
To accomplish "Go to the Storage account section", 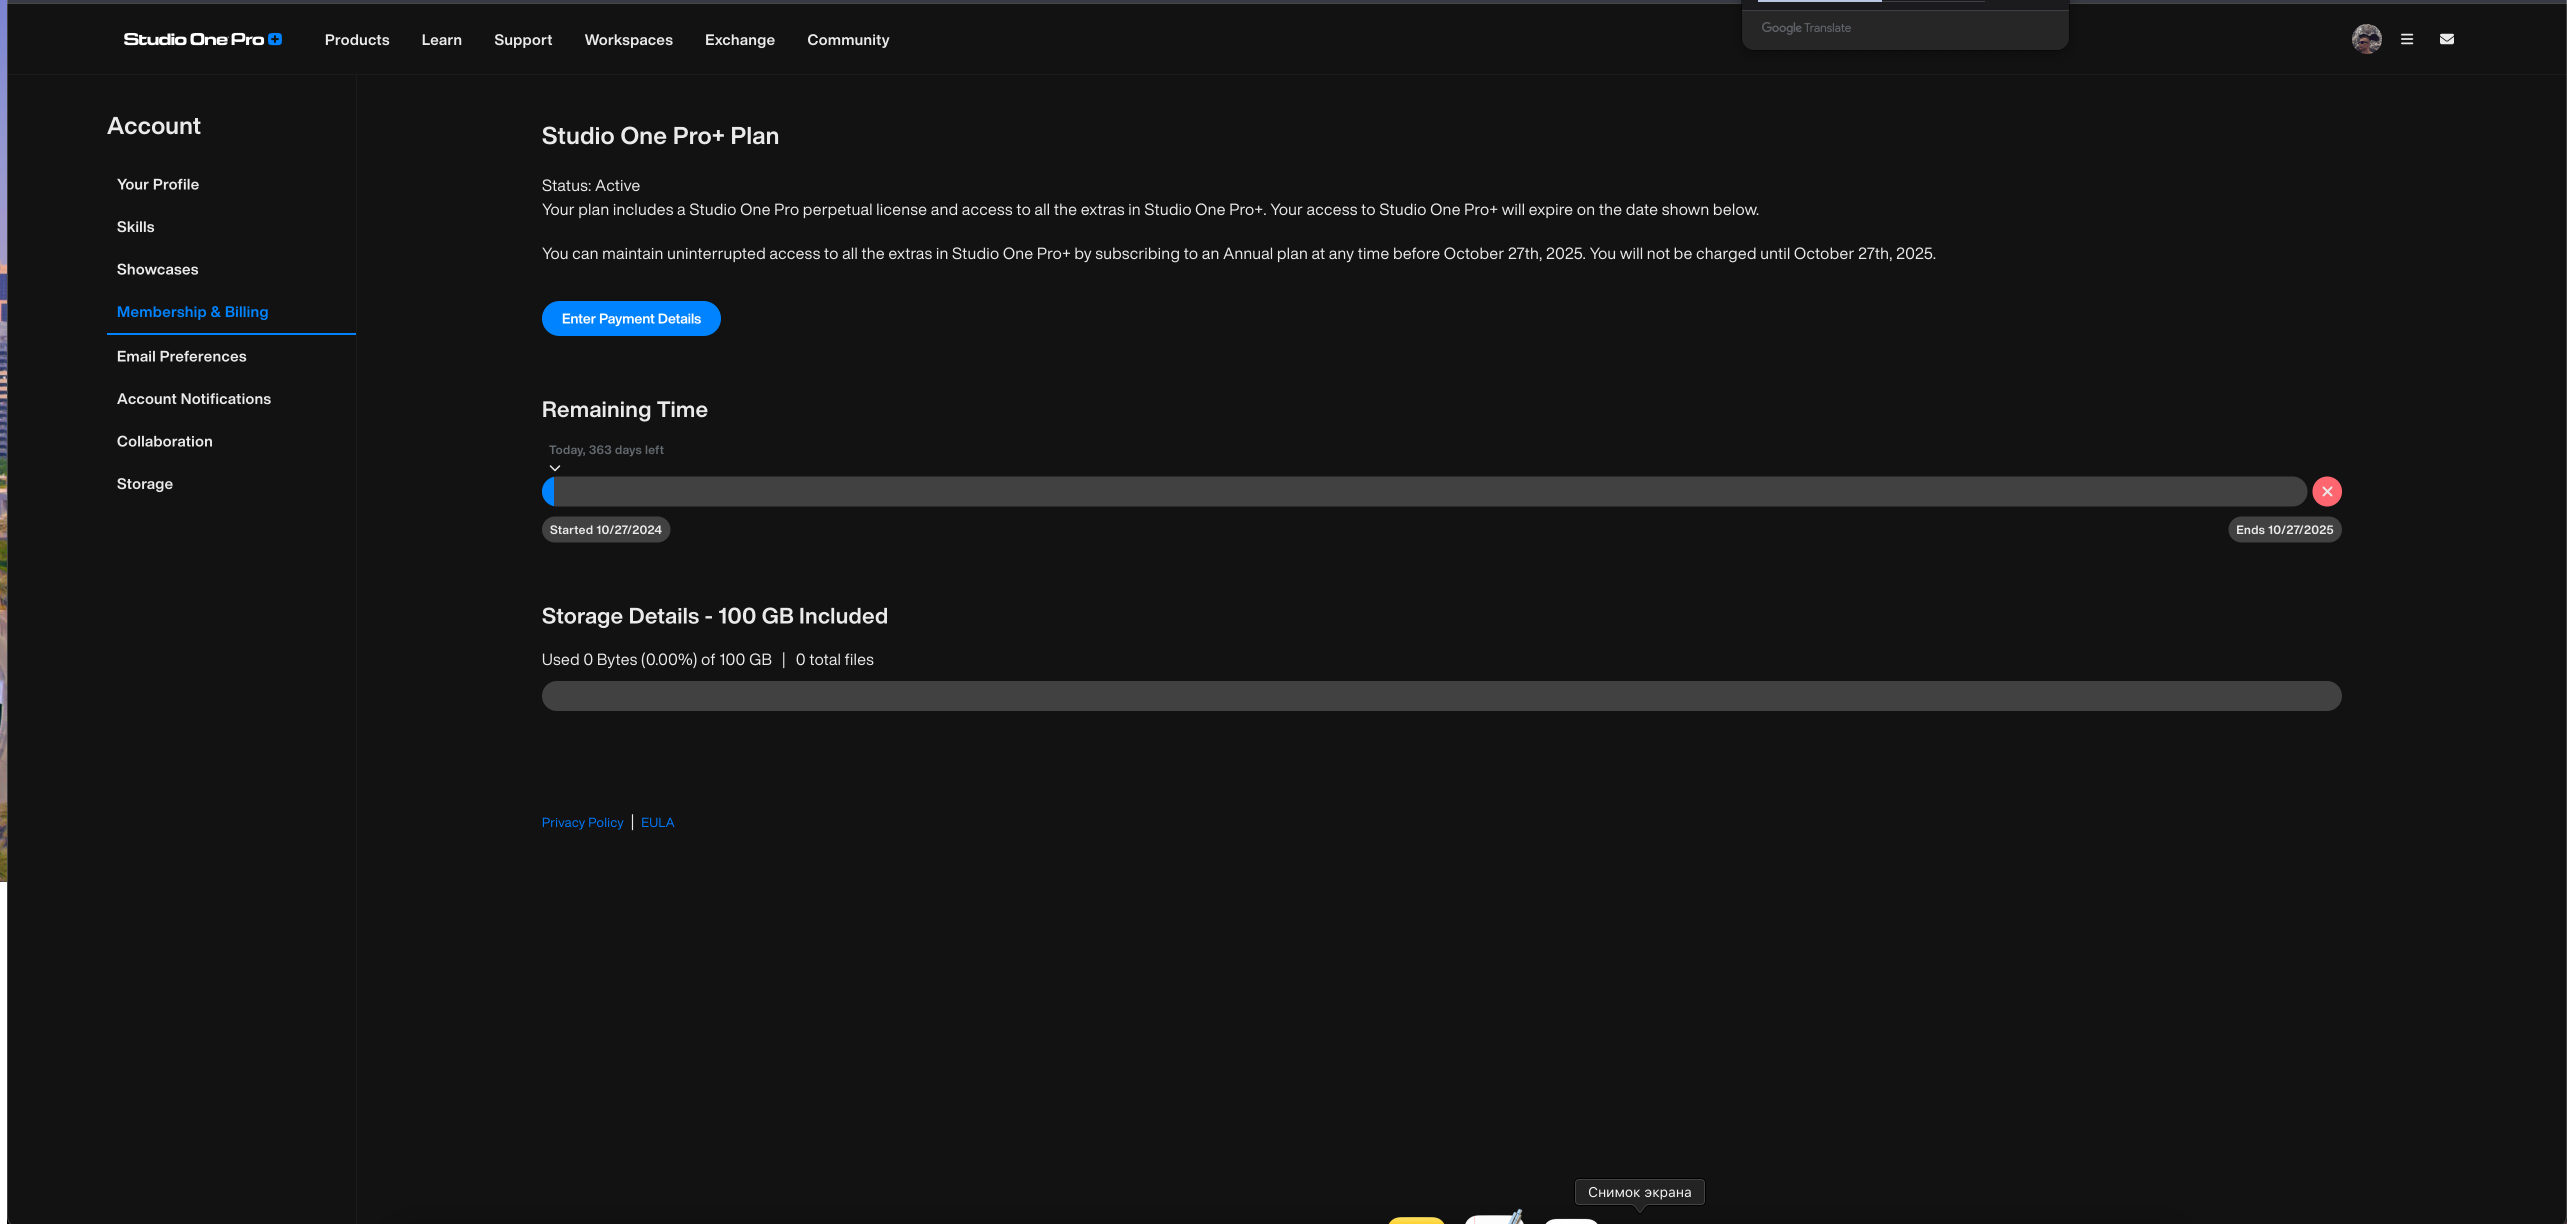I will 145,484.
